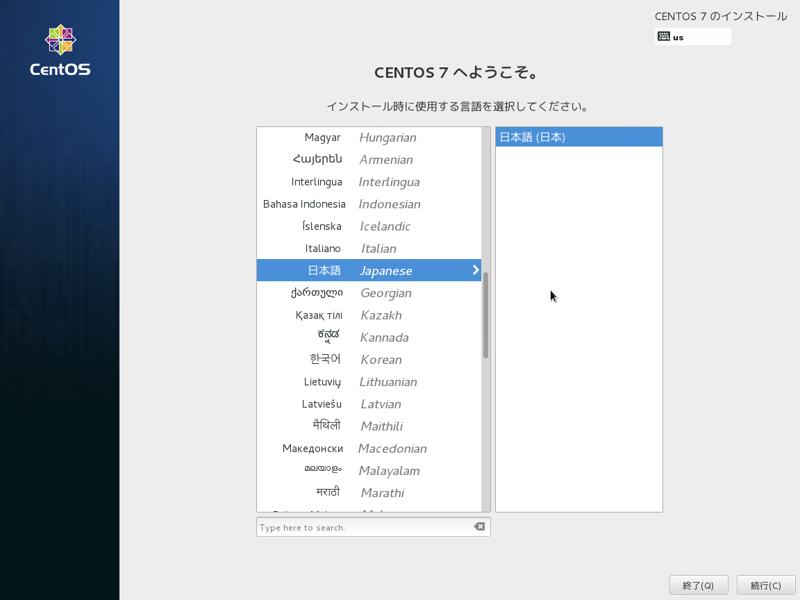Clear the search field with the backspace icon
The image size is (800, 600).
tap(479, 527)
